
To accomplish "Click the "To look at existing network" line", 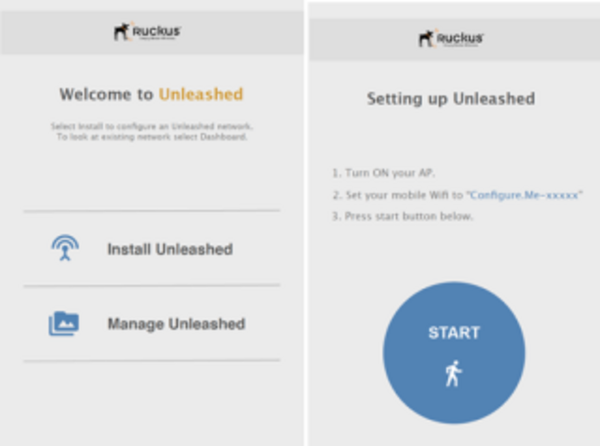I will 152,137.
